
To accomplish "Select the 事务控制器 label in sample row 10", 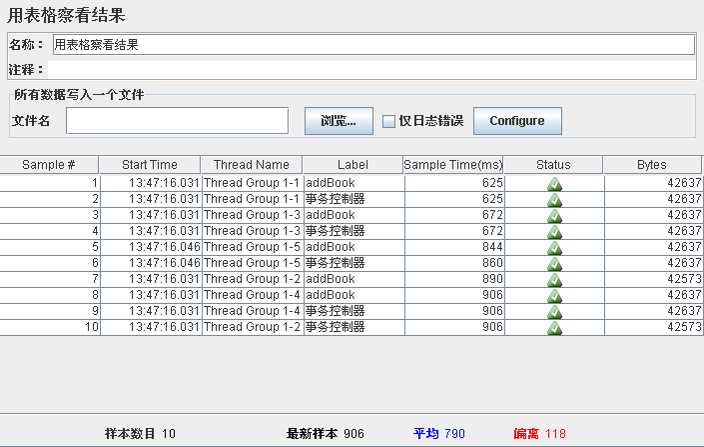I will [335, 327].
